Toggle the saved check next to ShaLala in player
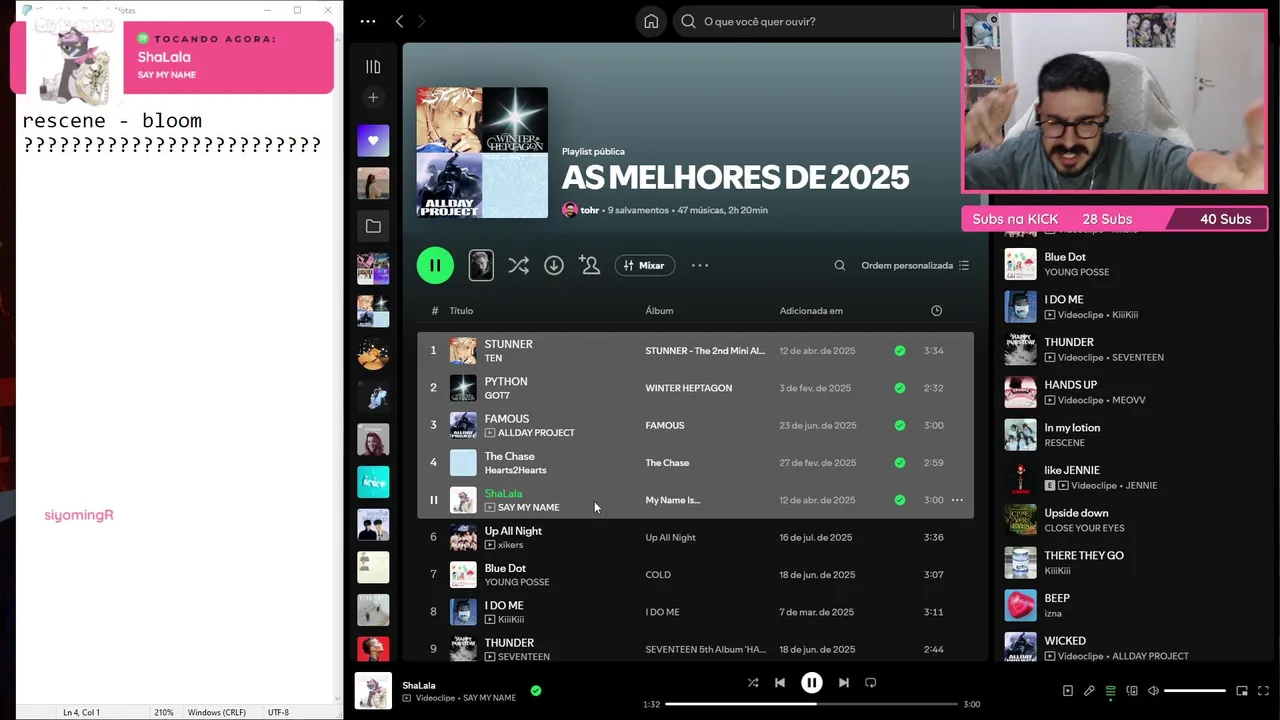Viewport: 1280px width, 720px height. click(536, 690)
